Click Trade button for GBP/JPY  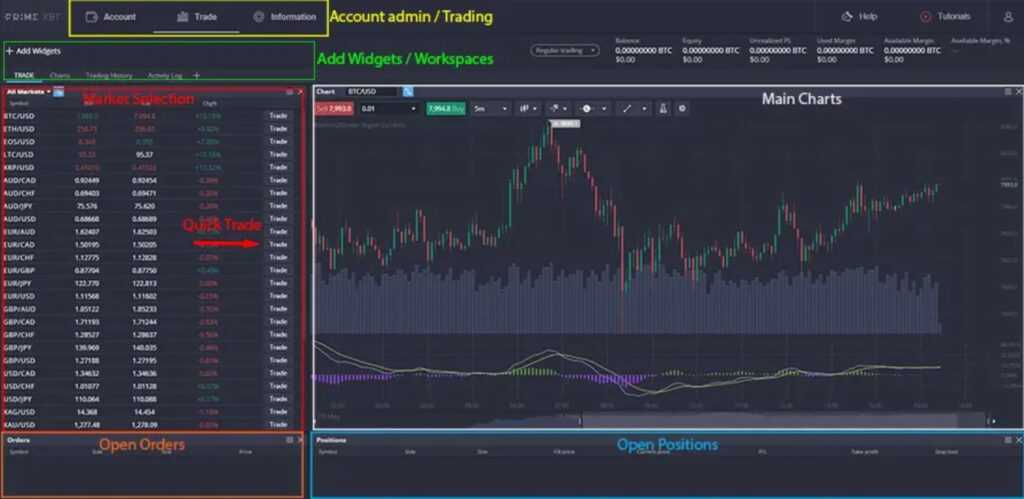click(278, 347)
